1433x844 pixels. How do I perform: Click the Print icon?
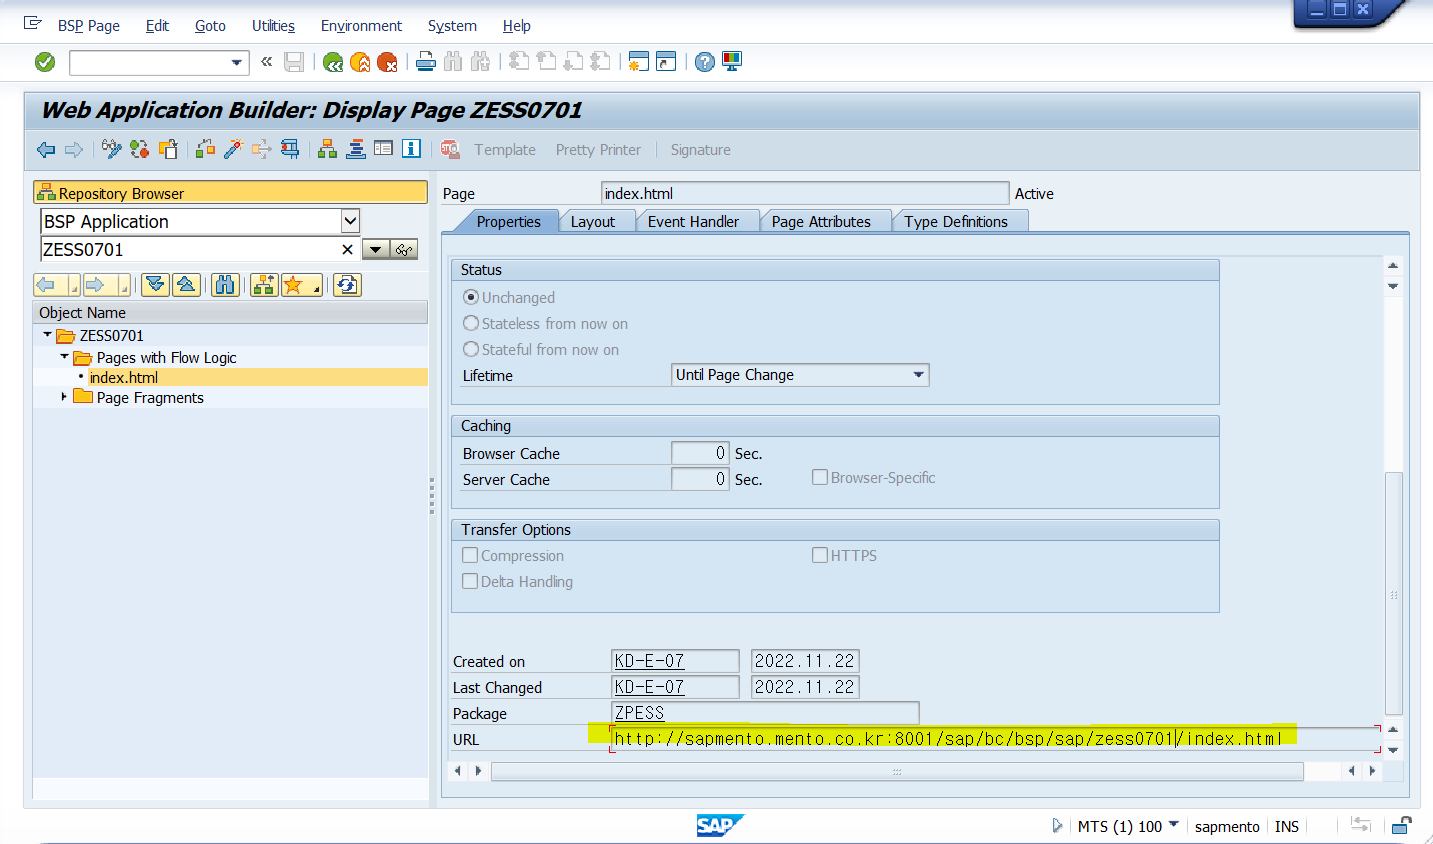426,62
